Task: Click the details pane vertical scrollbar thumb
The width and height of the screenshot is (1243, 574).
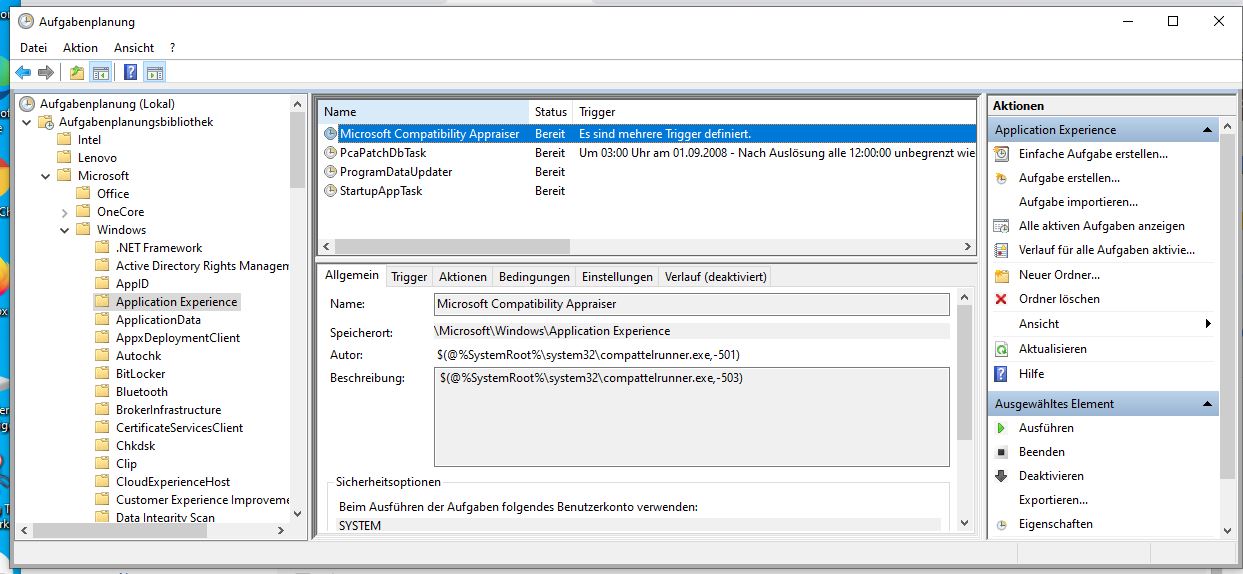Action: click(x=964, y=373)
